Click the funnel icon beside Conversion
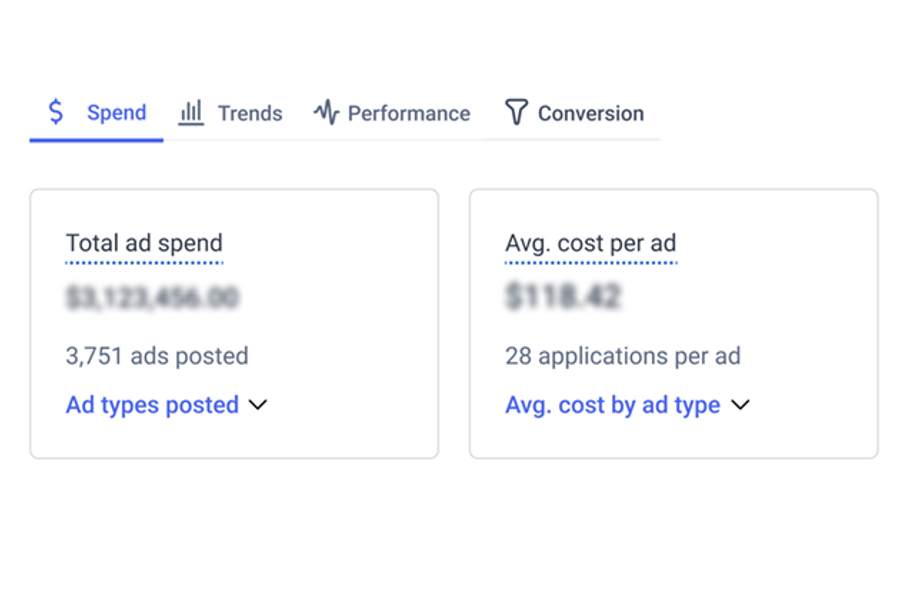 (516, 112)
